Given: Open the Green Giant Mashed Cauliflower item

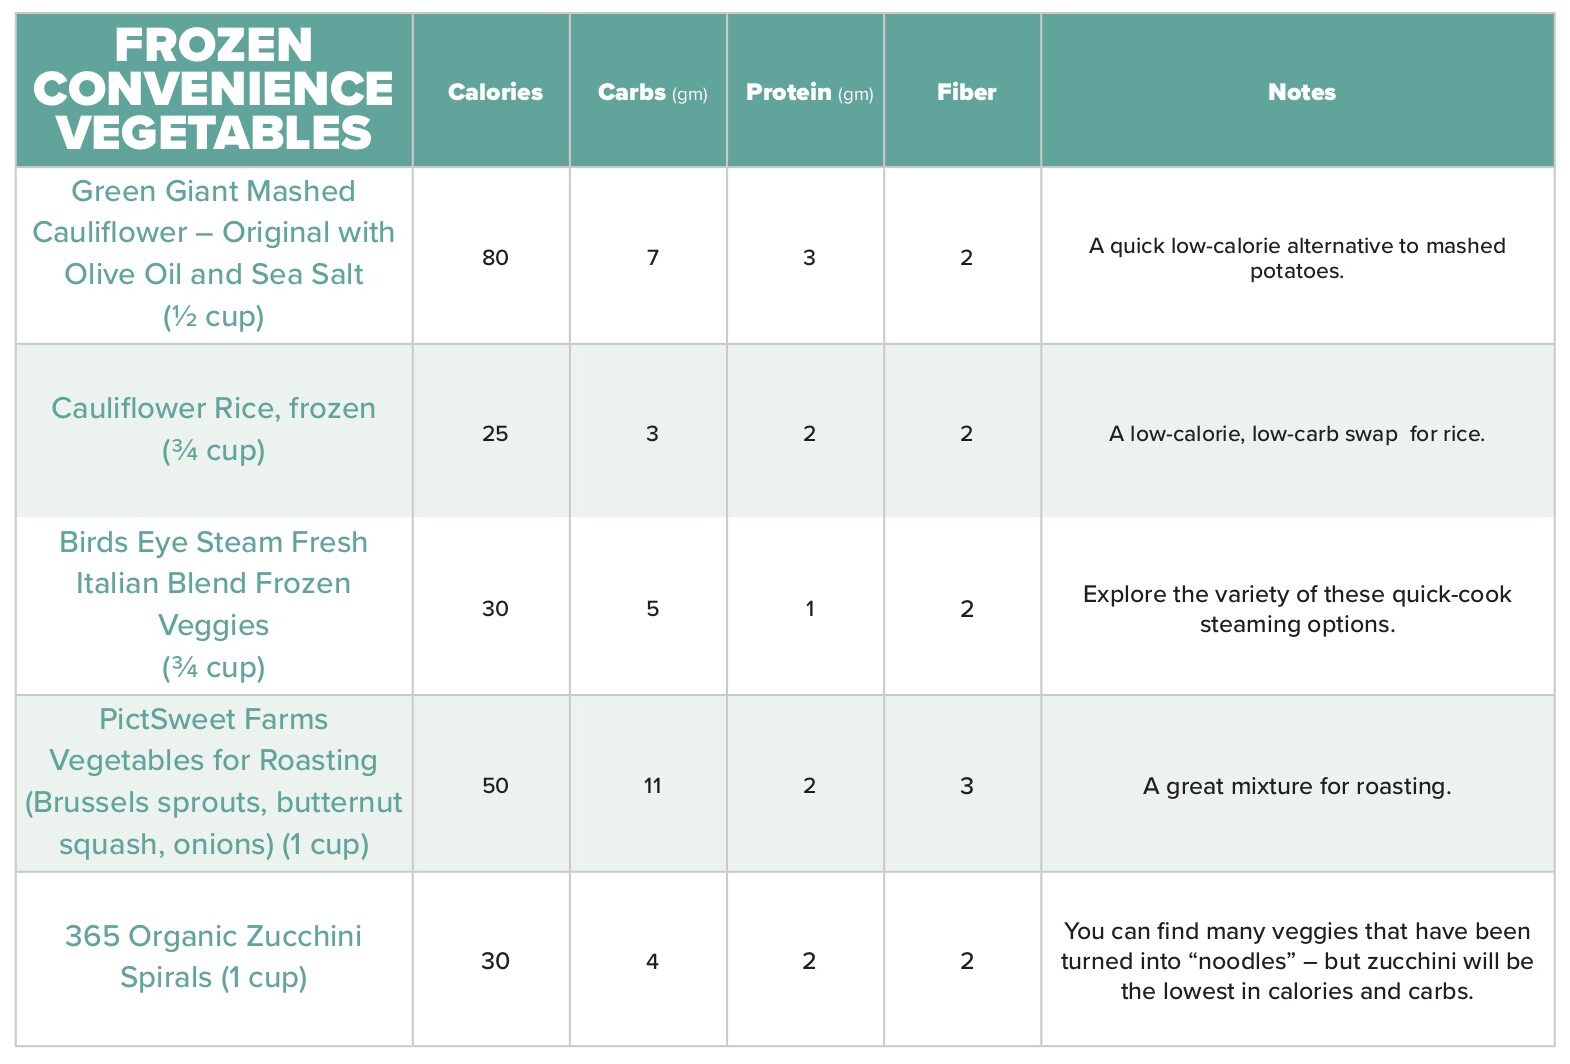Looking at the screenshot, I should 213,253.
